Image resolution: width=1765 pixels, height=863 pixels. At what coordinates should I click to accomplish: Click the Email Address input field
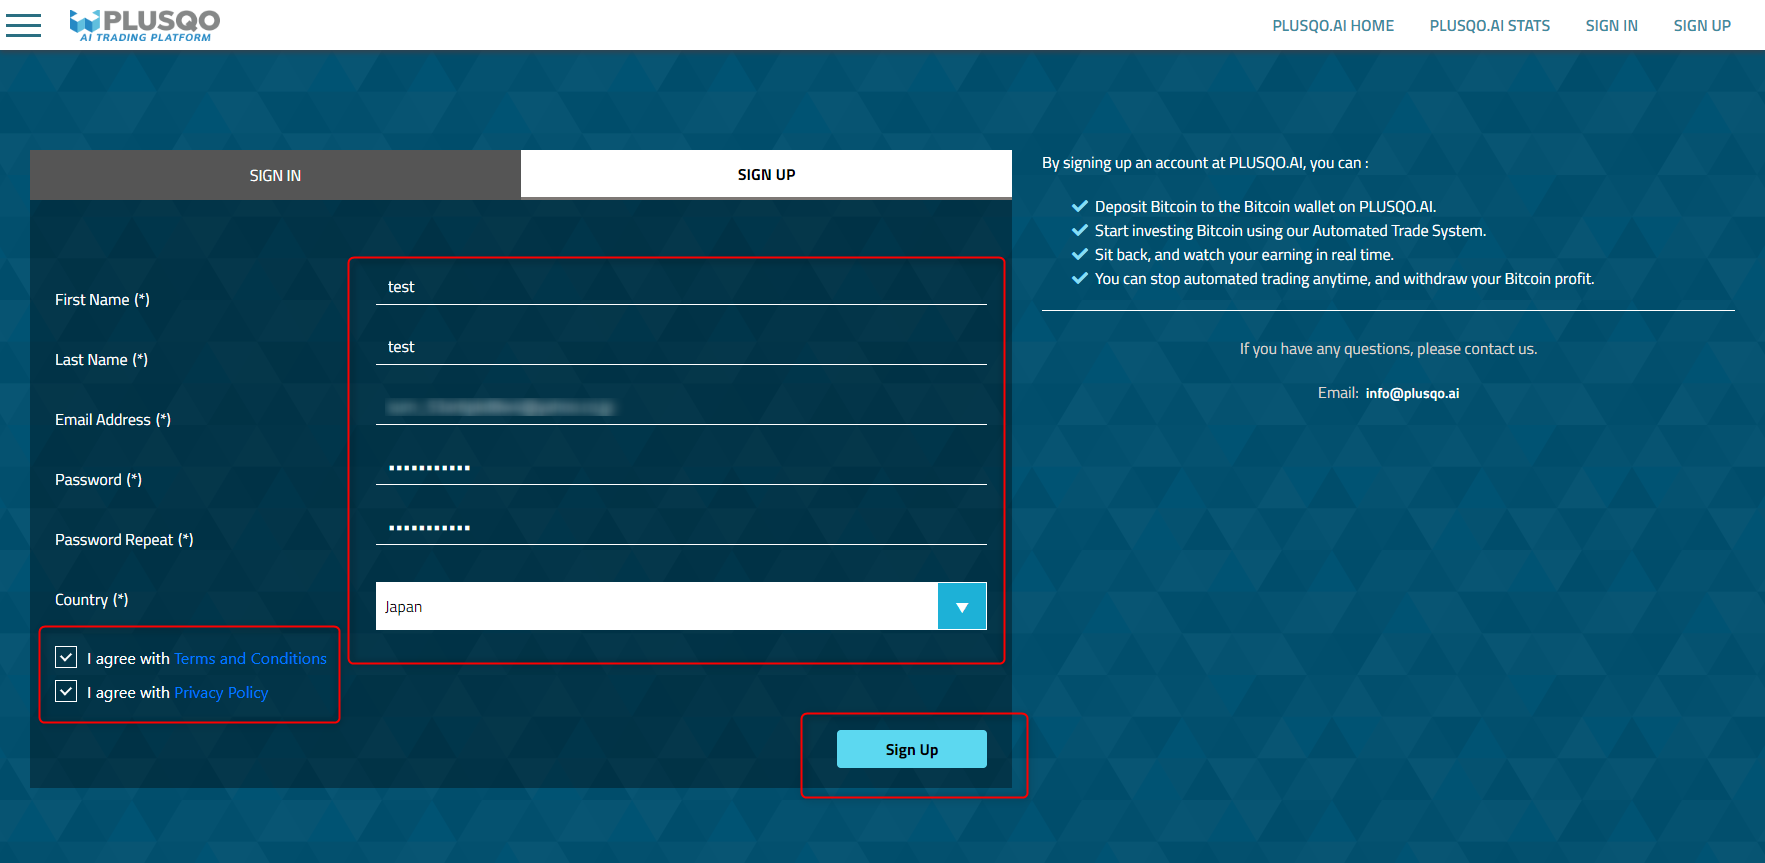tap(681, 407)
